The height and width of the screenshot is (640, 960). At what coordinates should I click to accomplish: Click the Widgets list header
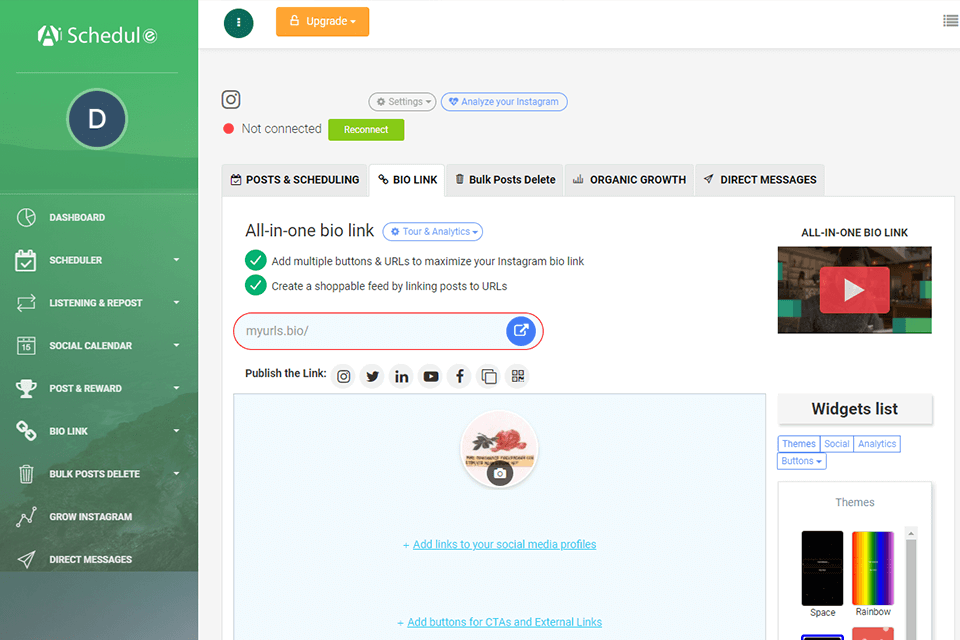[x=855, y=409]
